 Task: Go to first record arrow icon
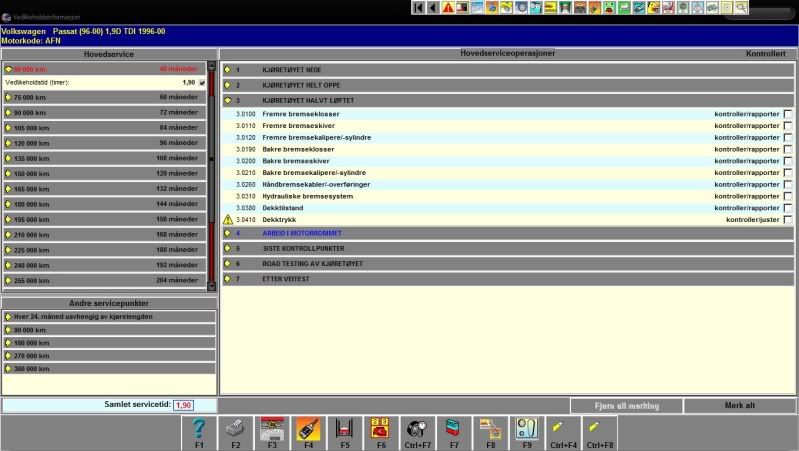click(418, 8)
